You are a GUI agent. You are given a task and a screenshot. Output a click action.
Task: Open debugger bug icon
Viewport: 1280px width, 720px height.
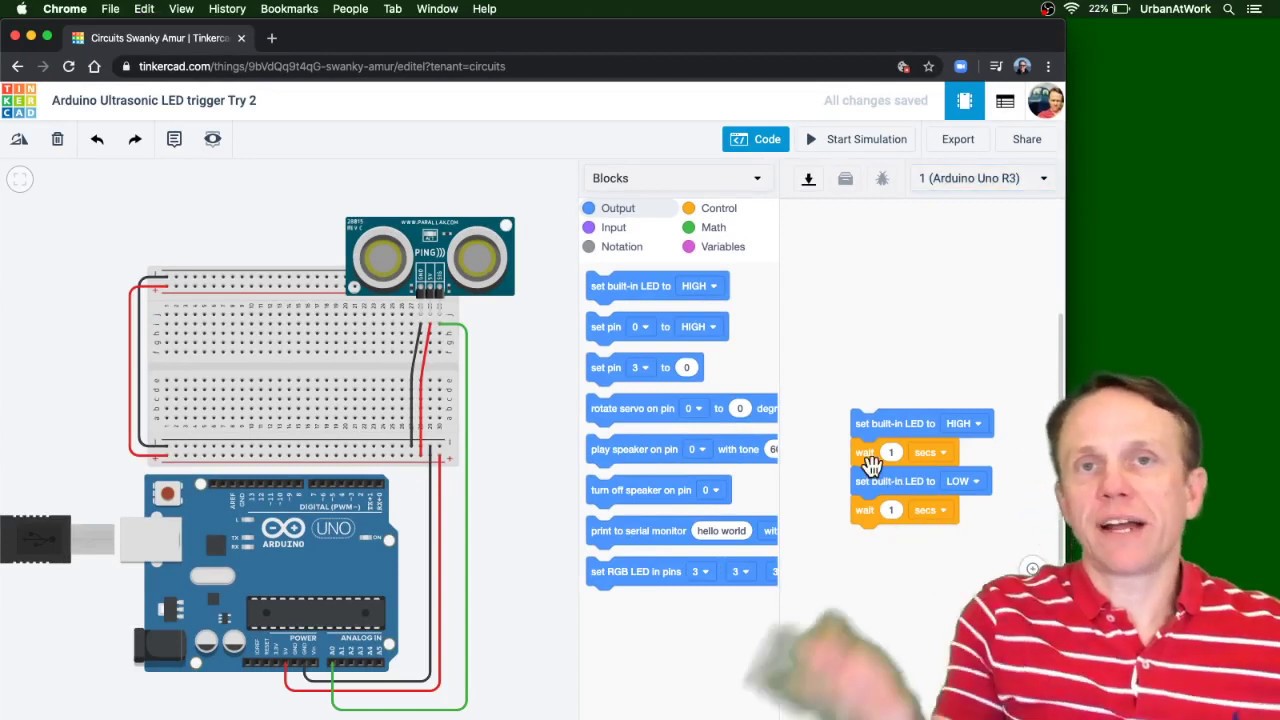coord(882,178)
